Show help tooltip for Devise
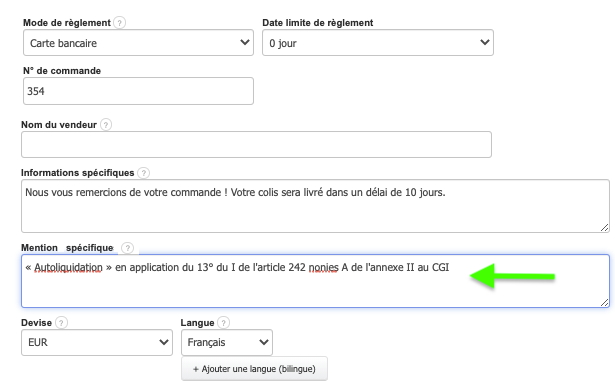 61,323
